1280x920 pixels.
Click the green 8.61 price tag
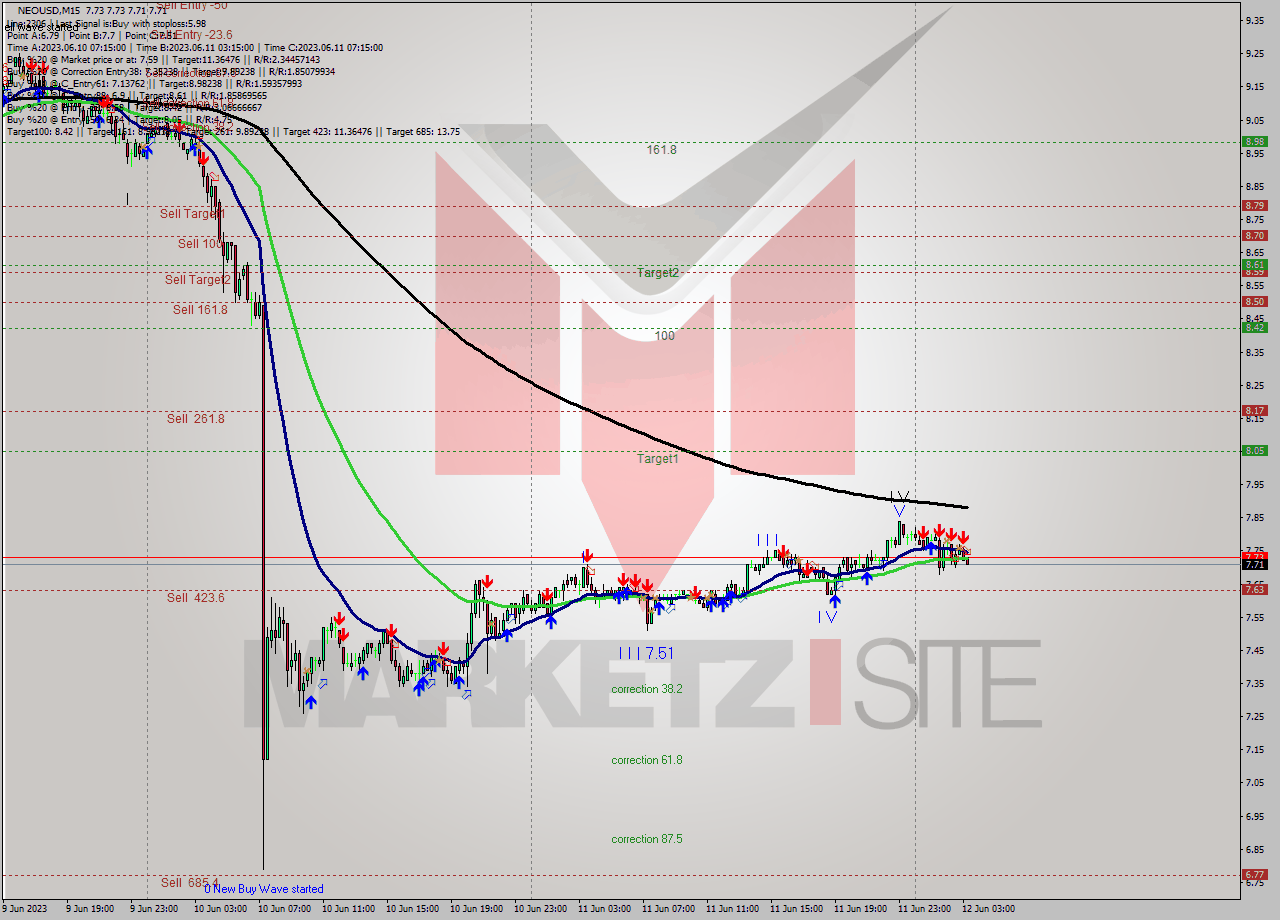pos(1254,265)
